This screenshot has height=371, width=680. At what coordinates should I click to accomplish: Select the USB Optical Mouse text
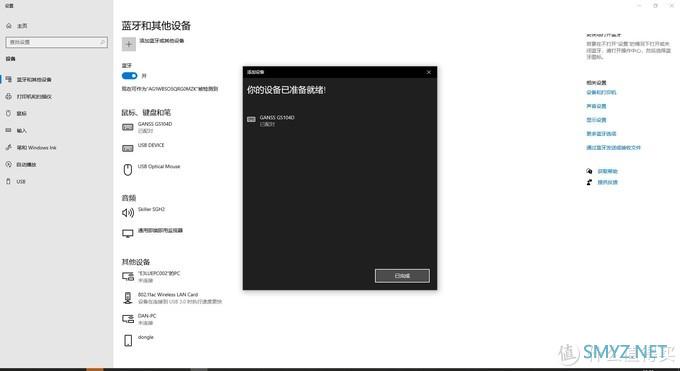point(159,167)
